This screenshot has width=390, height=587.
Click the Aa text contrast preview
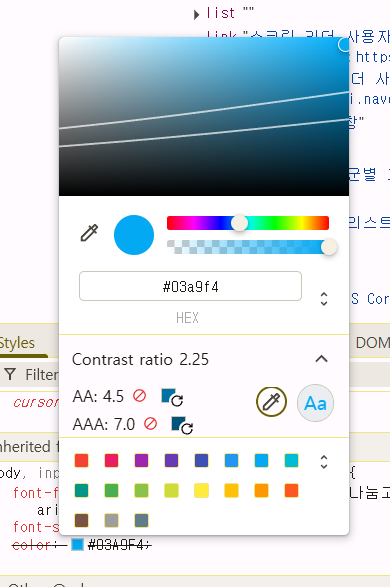click(x=316, y=403)
